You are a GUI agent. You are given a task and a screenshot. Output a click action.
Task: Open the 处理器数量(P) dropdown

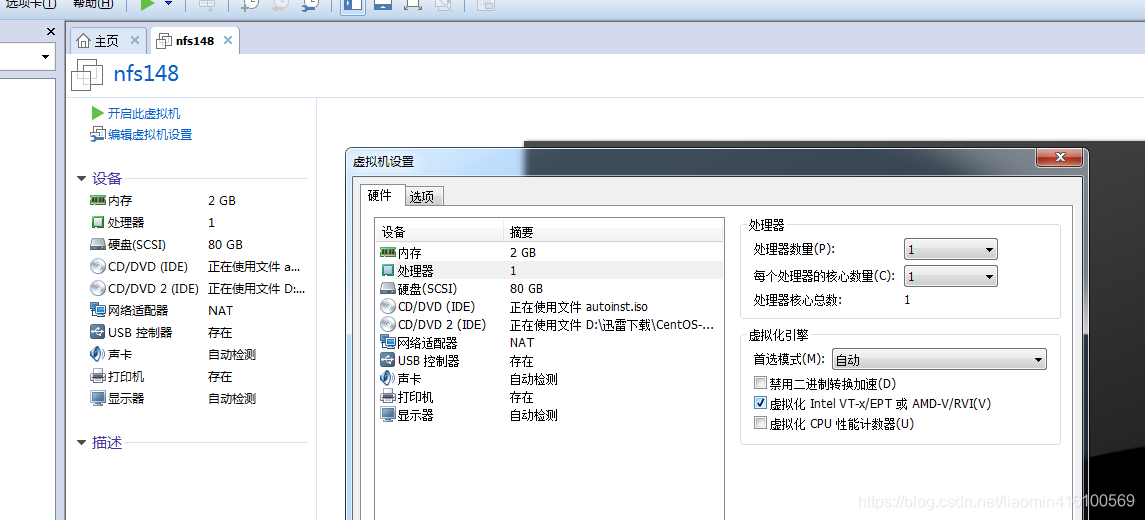click(x=950, y=250)
